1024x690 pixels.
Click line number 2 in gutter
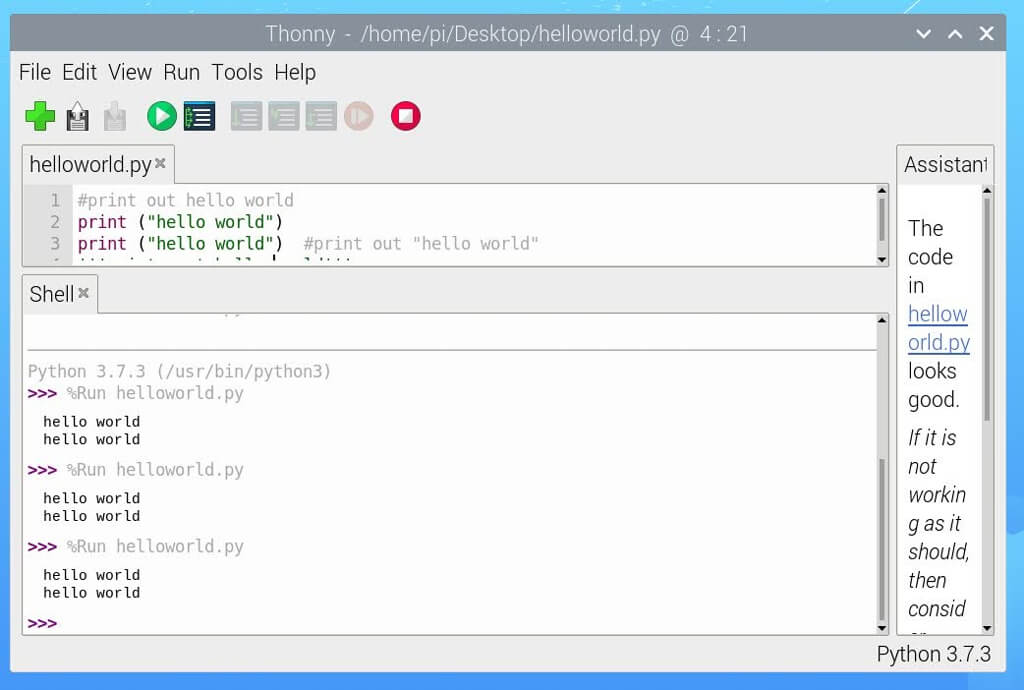click(55, 222)
